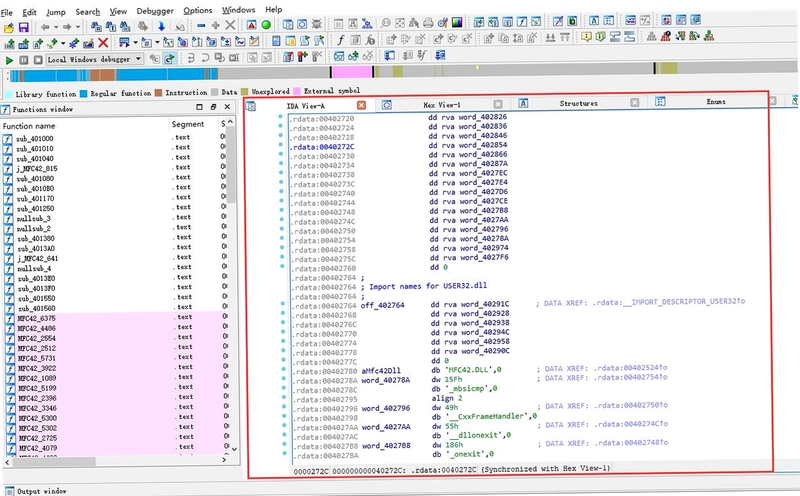Screen dimensions: 800x496
Task: Click the italic f function icon
Action: [341, 39]
